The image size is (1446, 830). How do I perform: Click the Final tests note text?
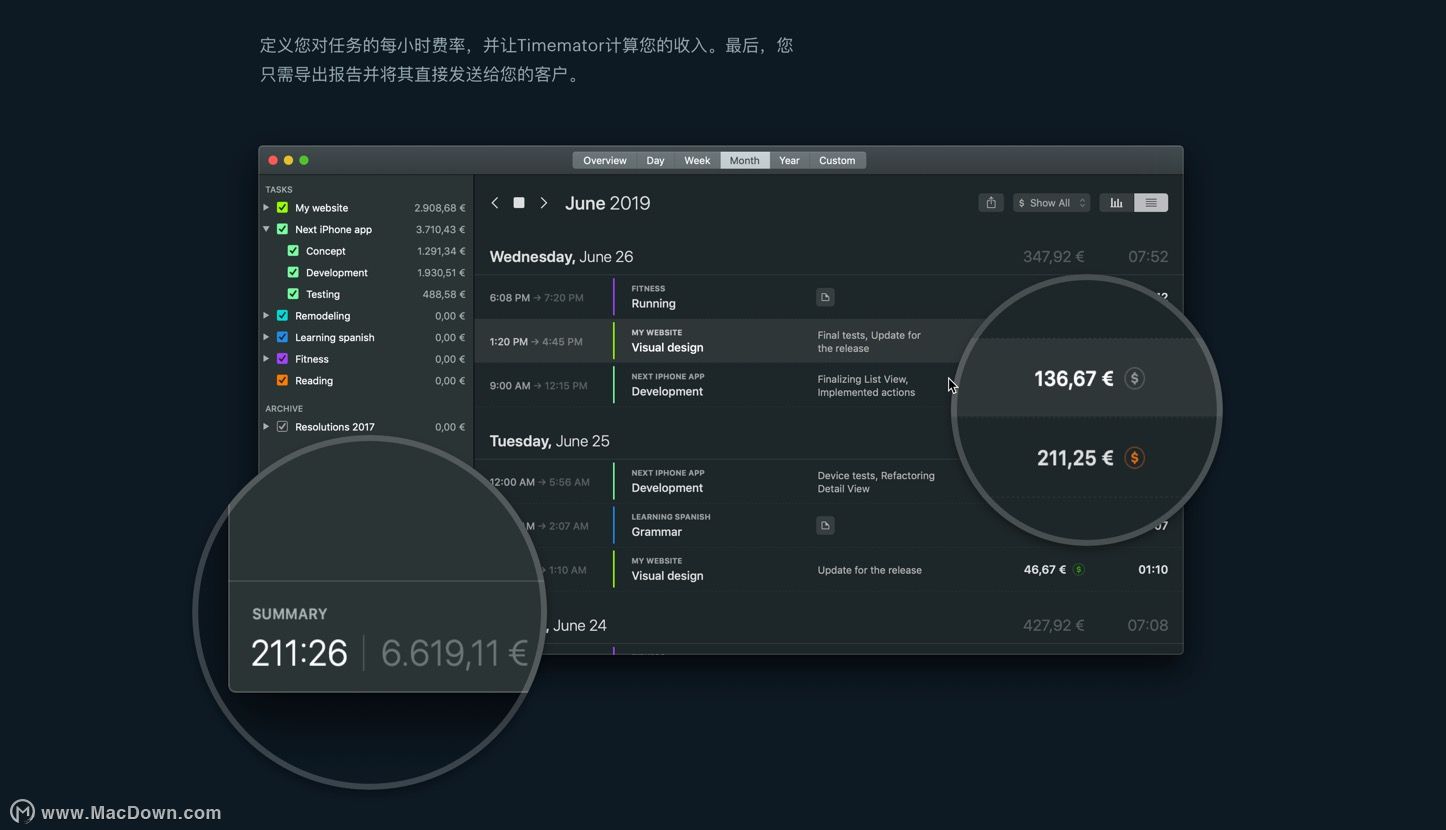coord(869,341)
